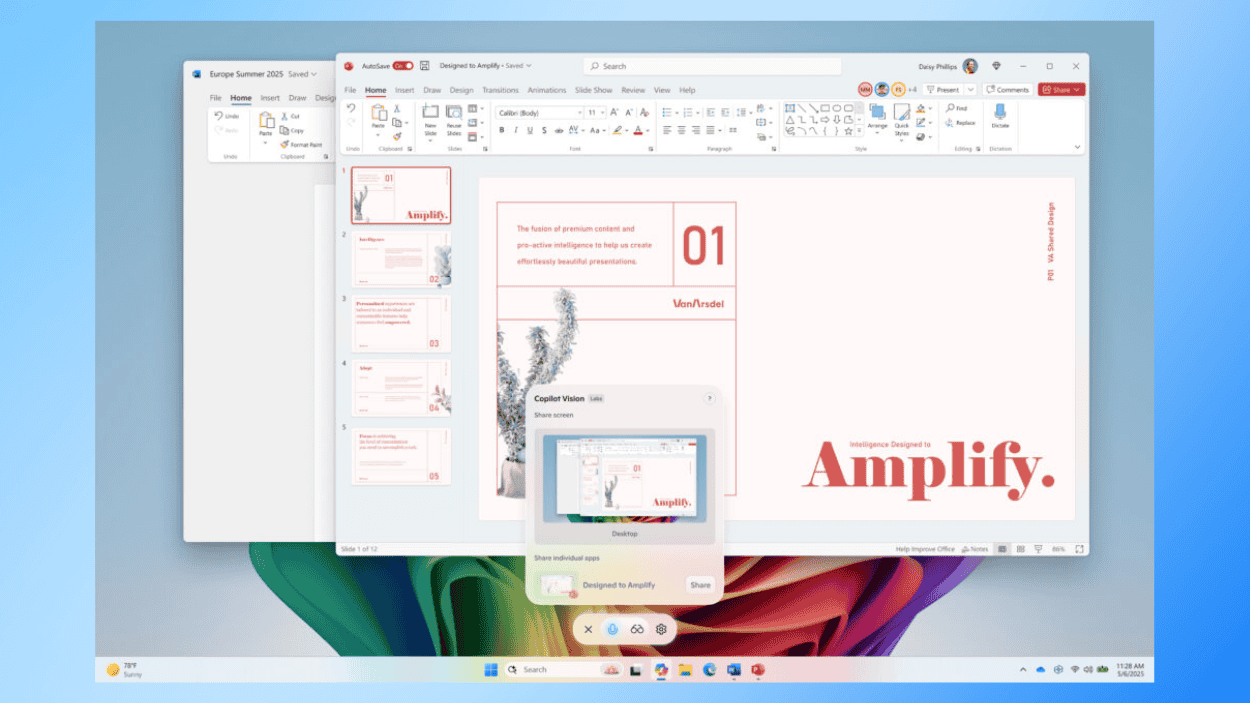The image size is (1250, 703).
Task: Switch to the Animations tab
Action: pyautogui.click(x=547, y=90)
